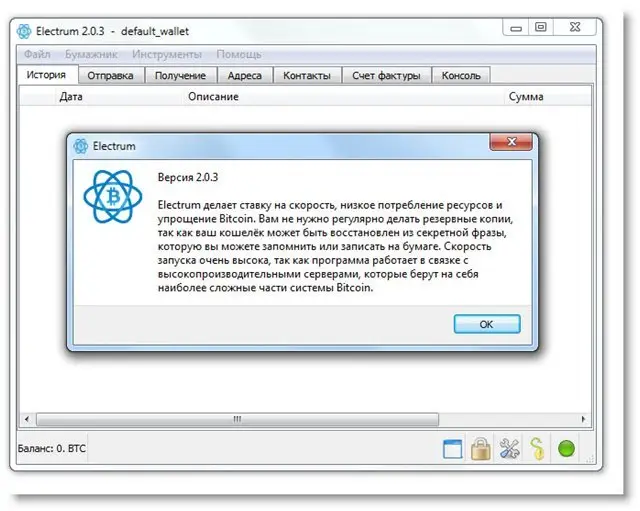This screenshot has width=640, height=511.
Task: Click the Electrum logo in the main title bar
Action: click(24, 31)
